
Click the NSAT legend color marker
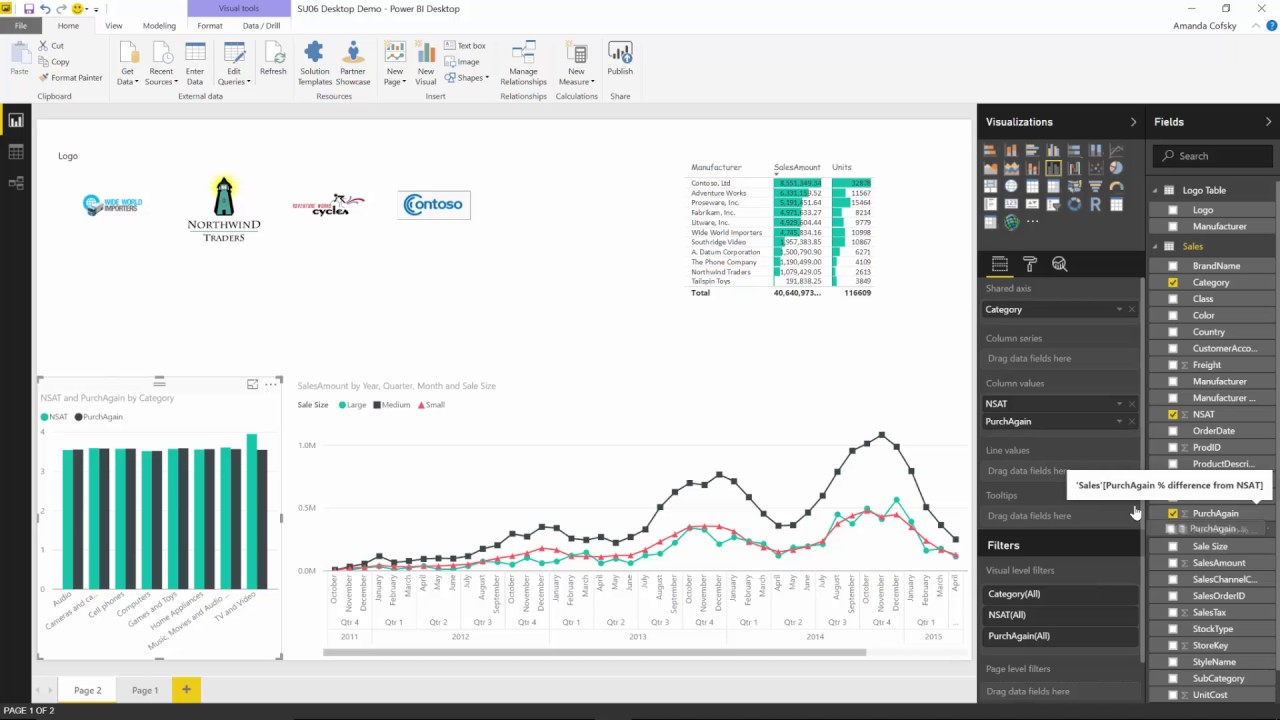44,417
